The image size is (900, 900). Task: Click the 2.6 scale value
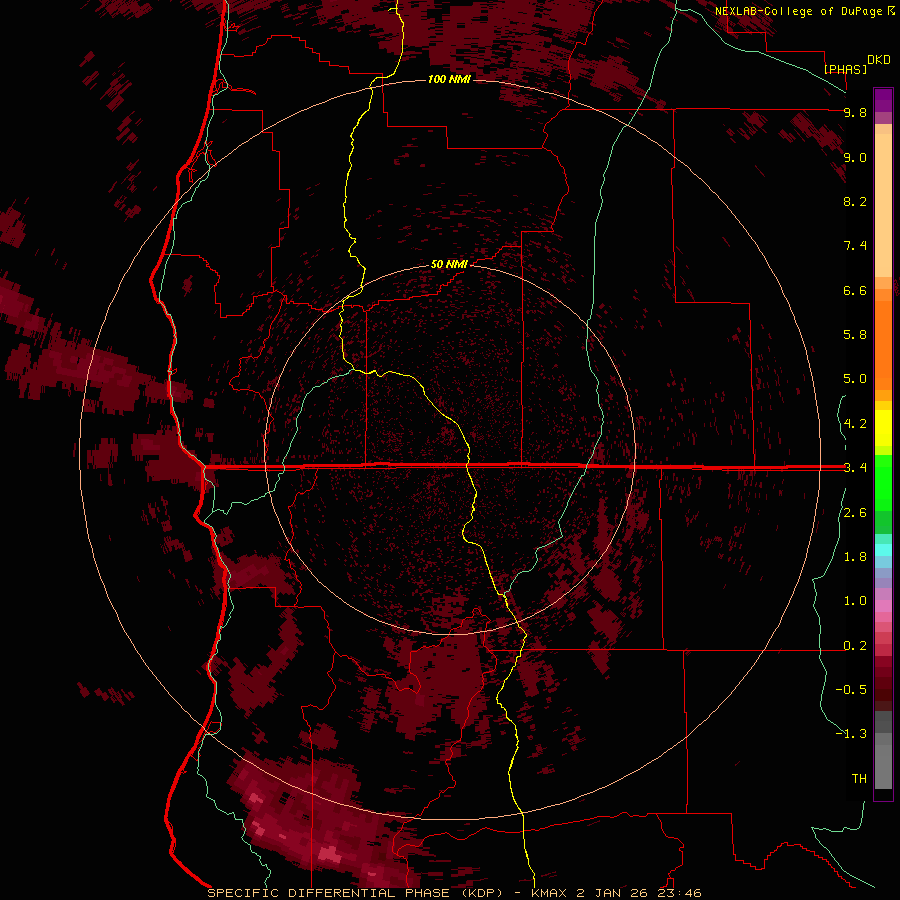[855, 513]
